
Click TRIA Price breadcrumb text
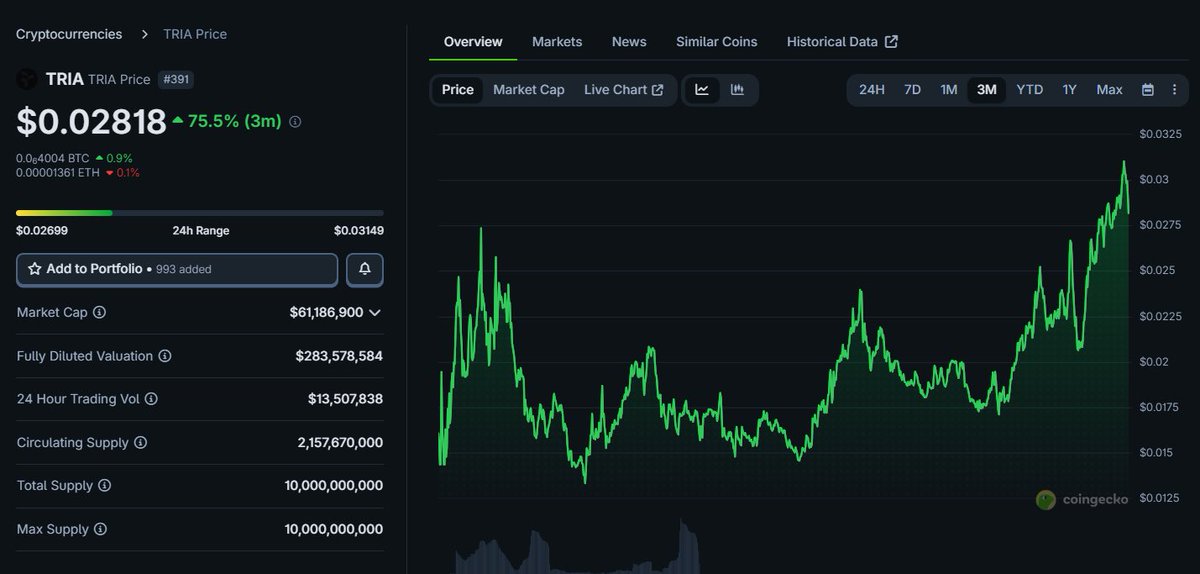[x=196, y=34]
